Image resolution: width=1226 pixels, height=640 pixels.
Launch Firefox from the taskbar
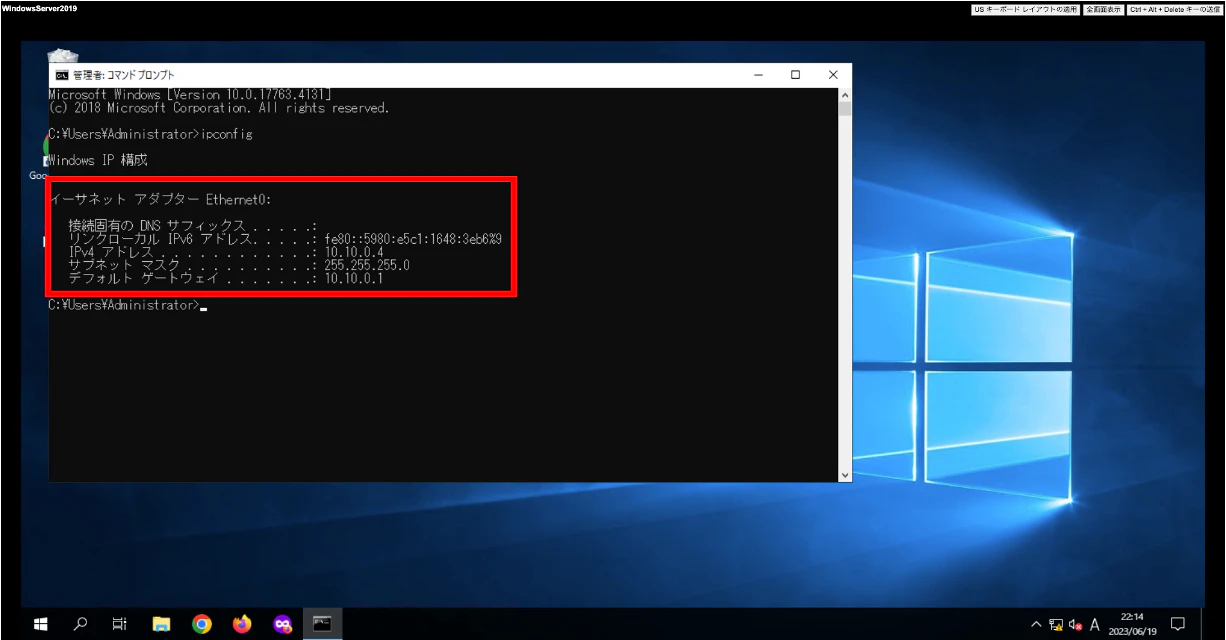[242, 624]
